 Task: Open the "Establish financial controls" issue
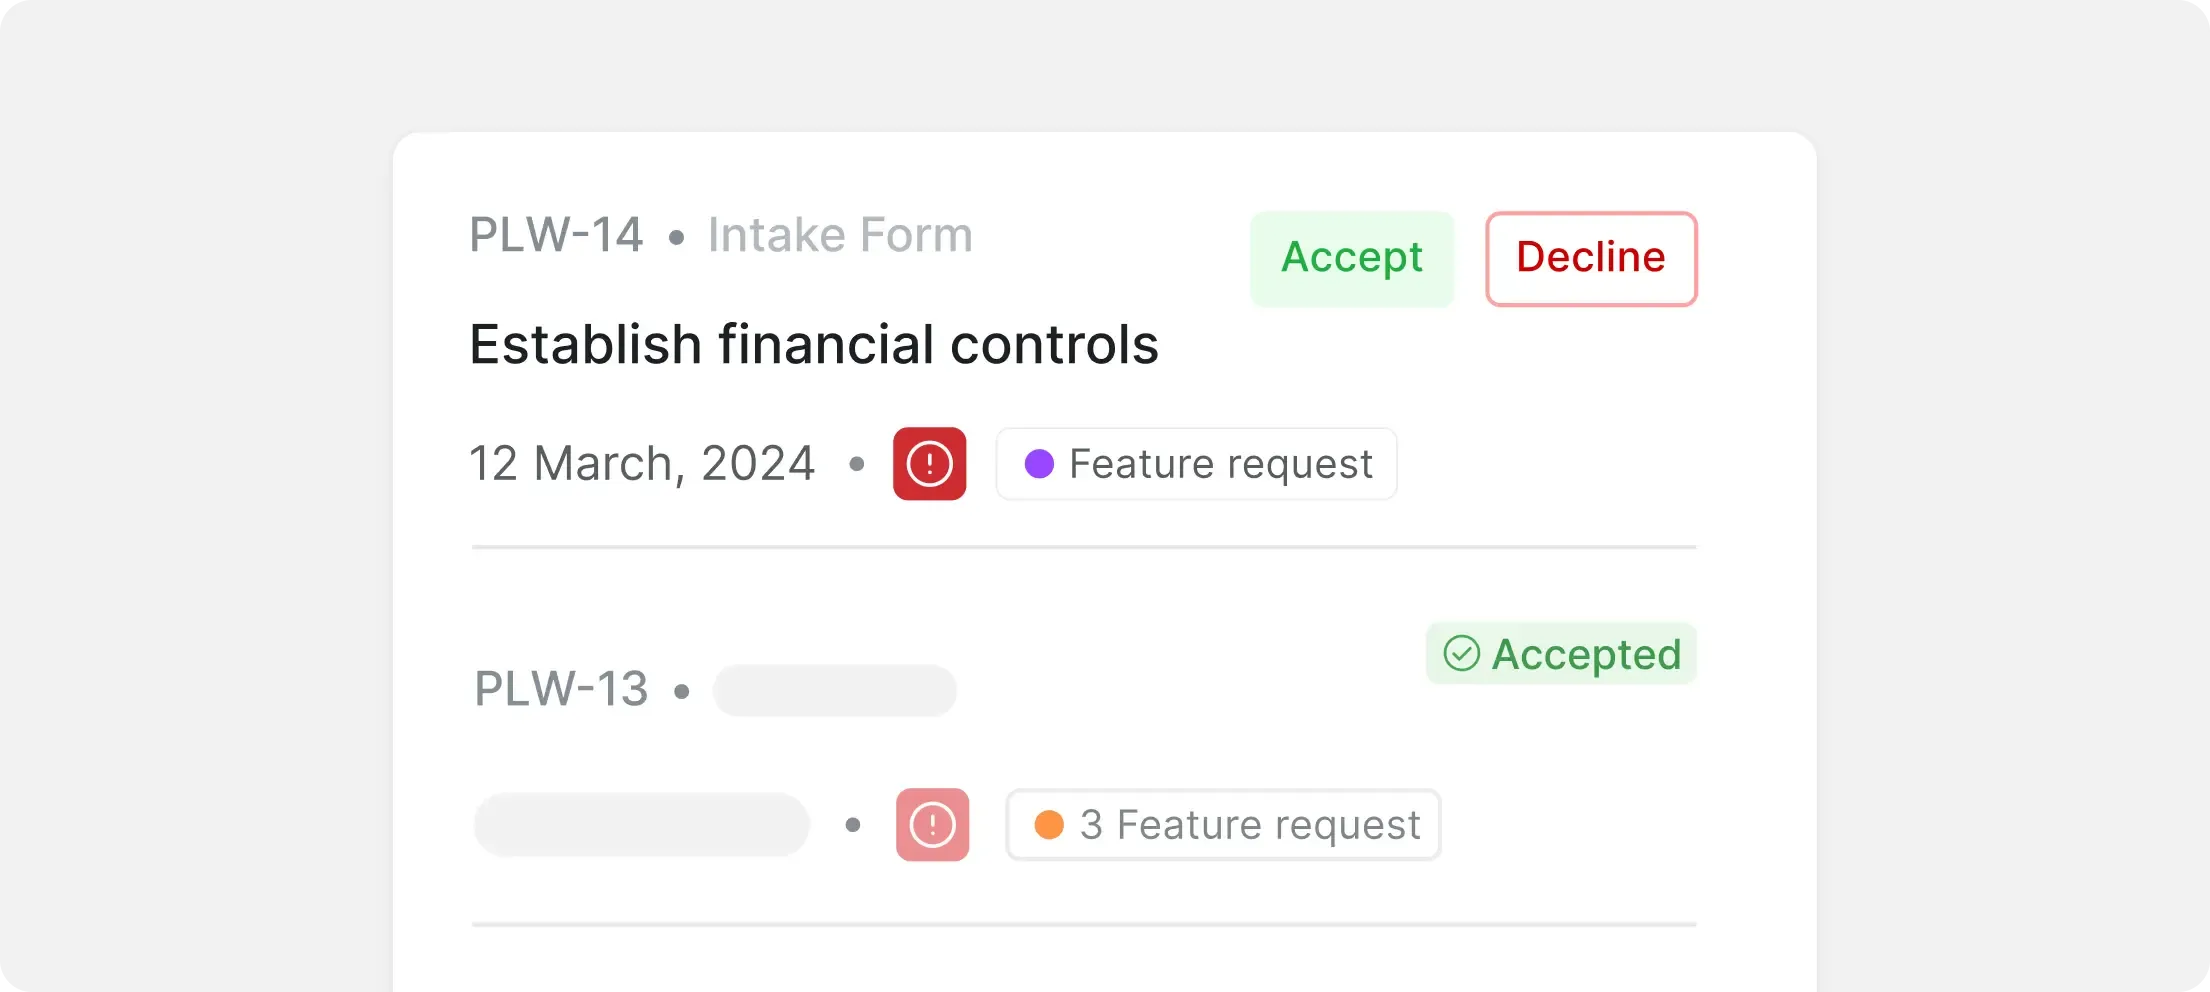coord(813,345)
